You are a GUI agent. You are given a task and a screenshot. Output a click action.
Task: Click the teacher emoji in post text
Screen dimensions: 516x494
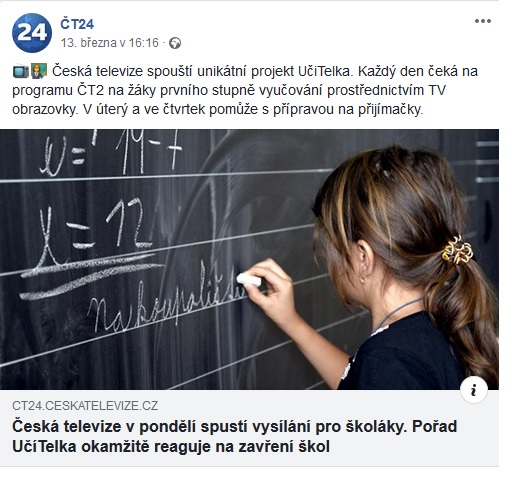(x=39, y=71)
